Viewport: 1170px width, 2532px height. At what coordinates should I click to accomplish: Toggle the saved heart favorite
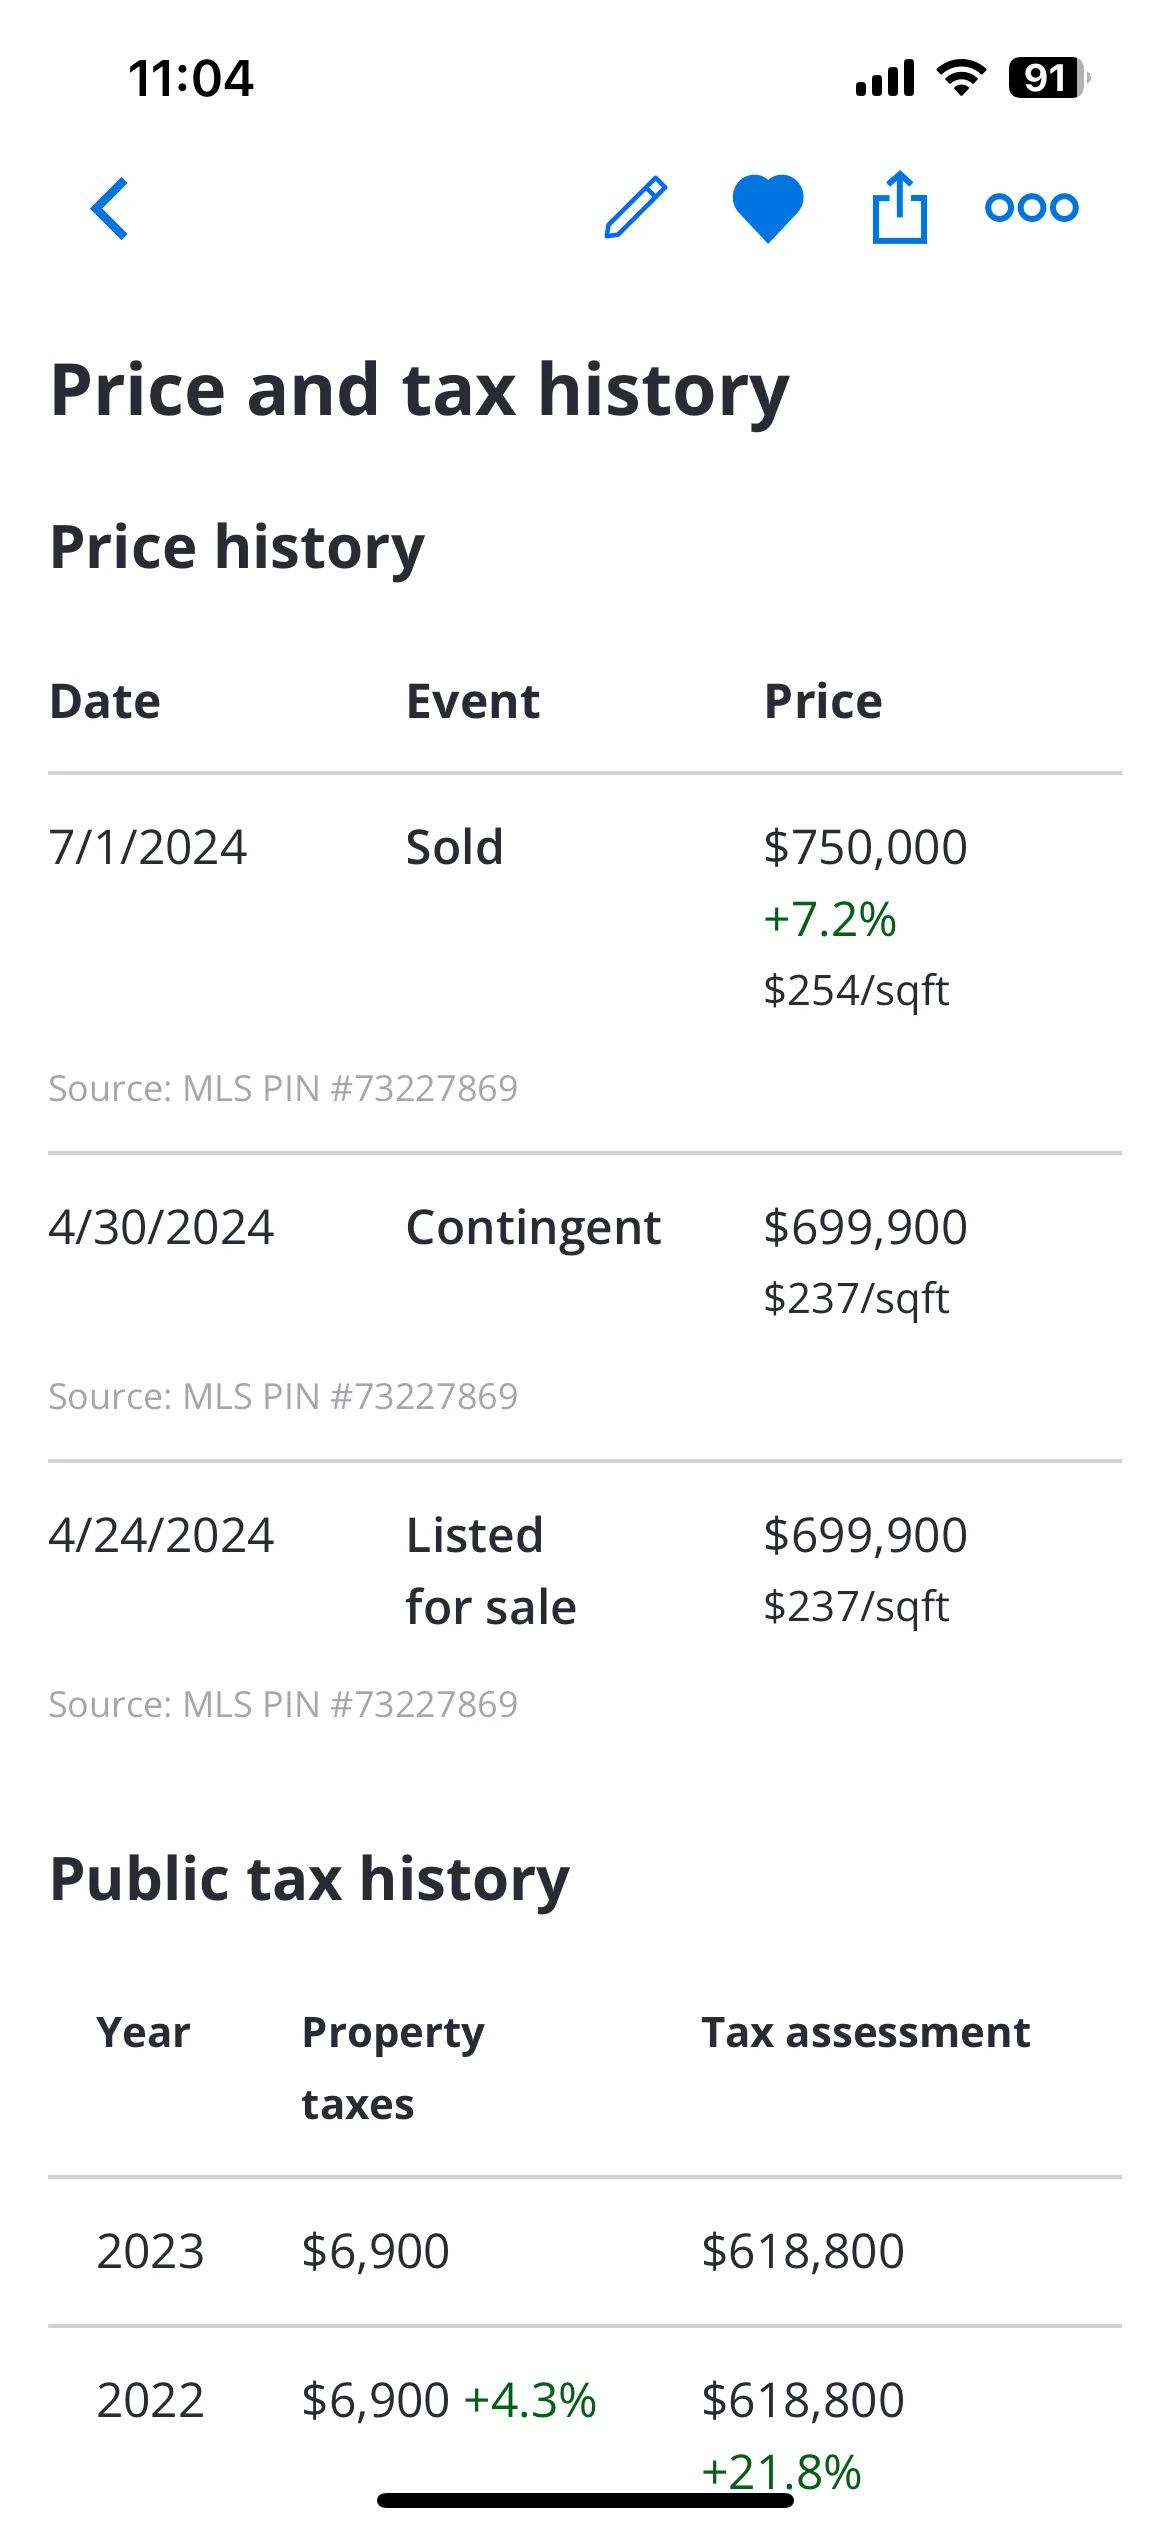(x=768, y=208)
